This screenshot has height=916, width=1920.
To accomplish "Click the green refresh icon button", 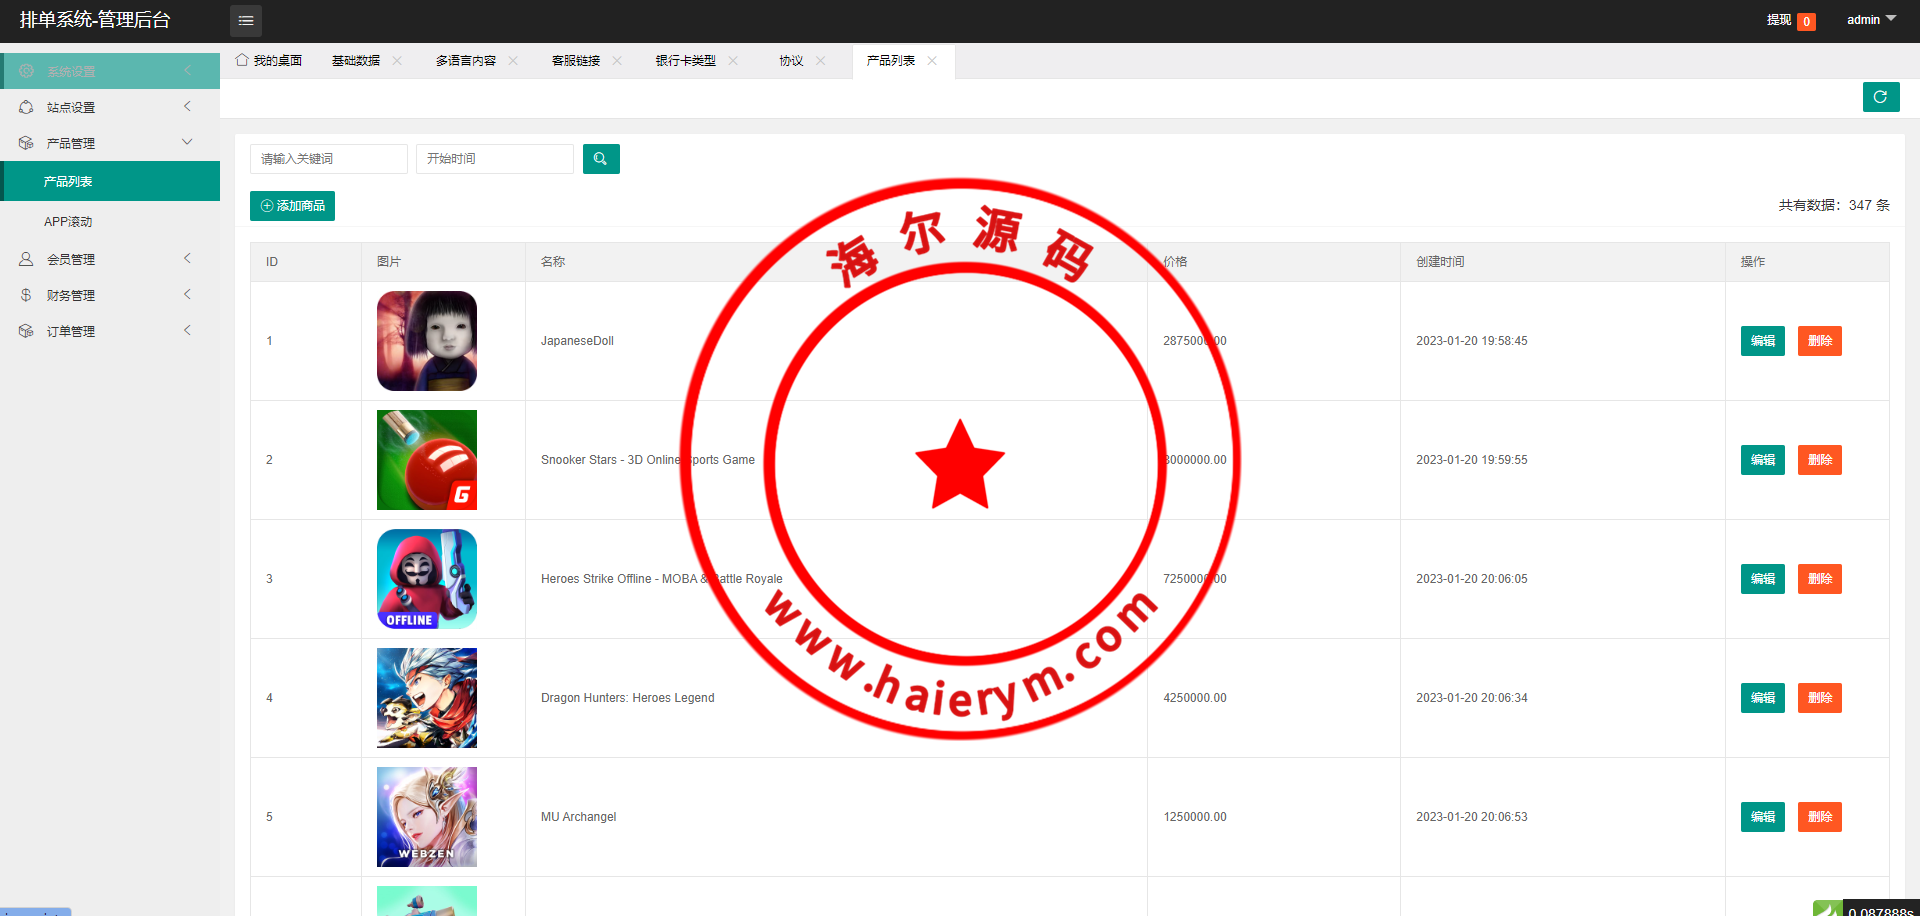I will coord(1880,97).
